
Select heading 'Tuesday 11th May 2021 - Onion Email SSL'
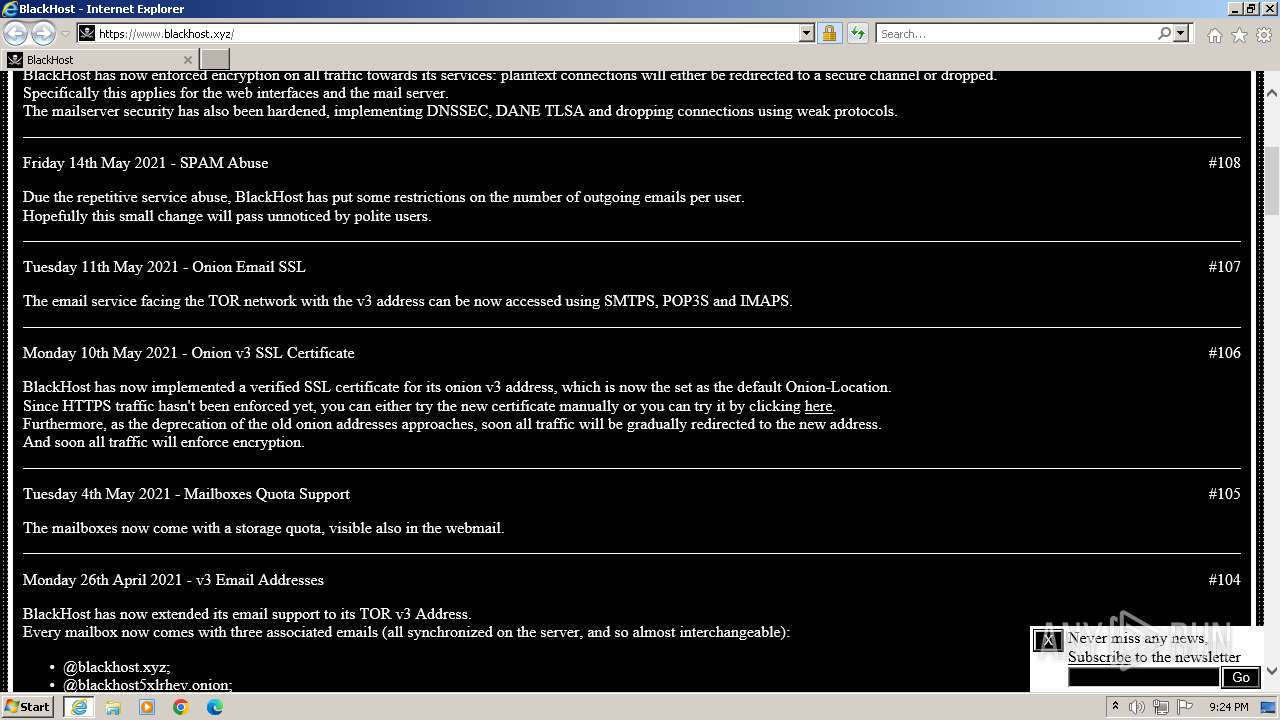[x=164, y=266]
